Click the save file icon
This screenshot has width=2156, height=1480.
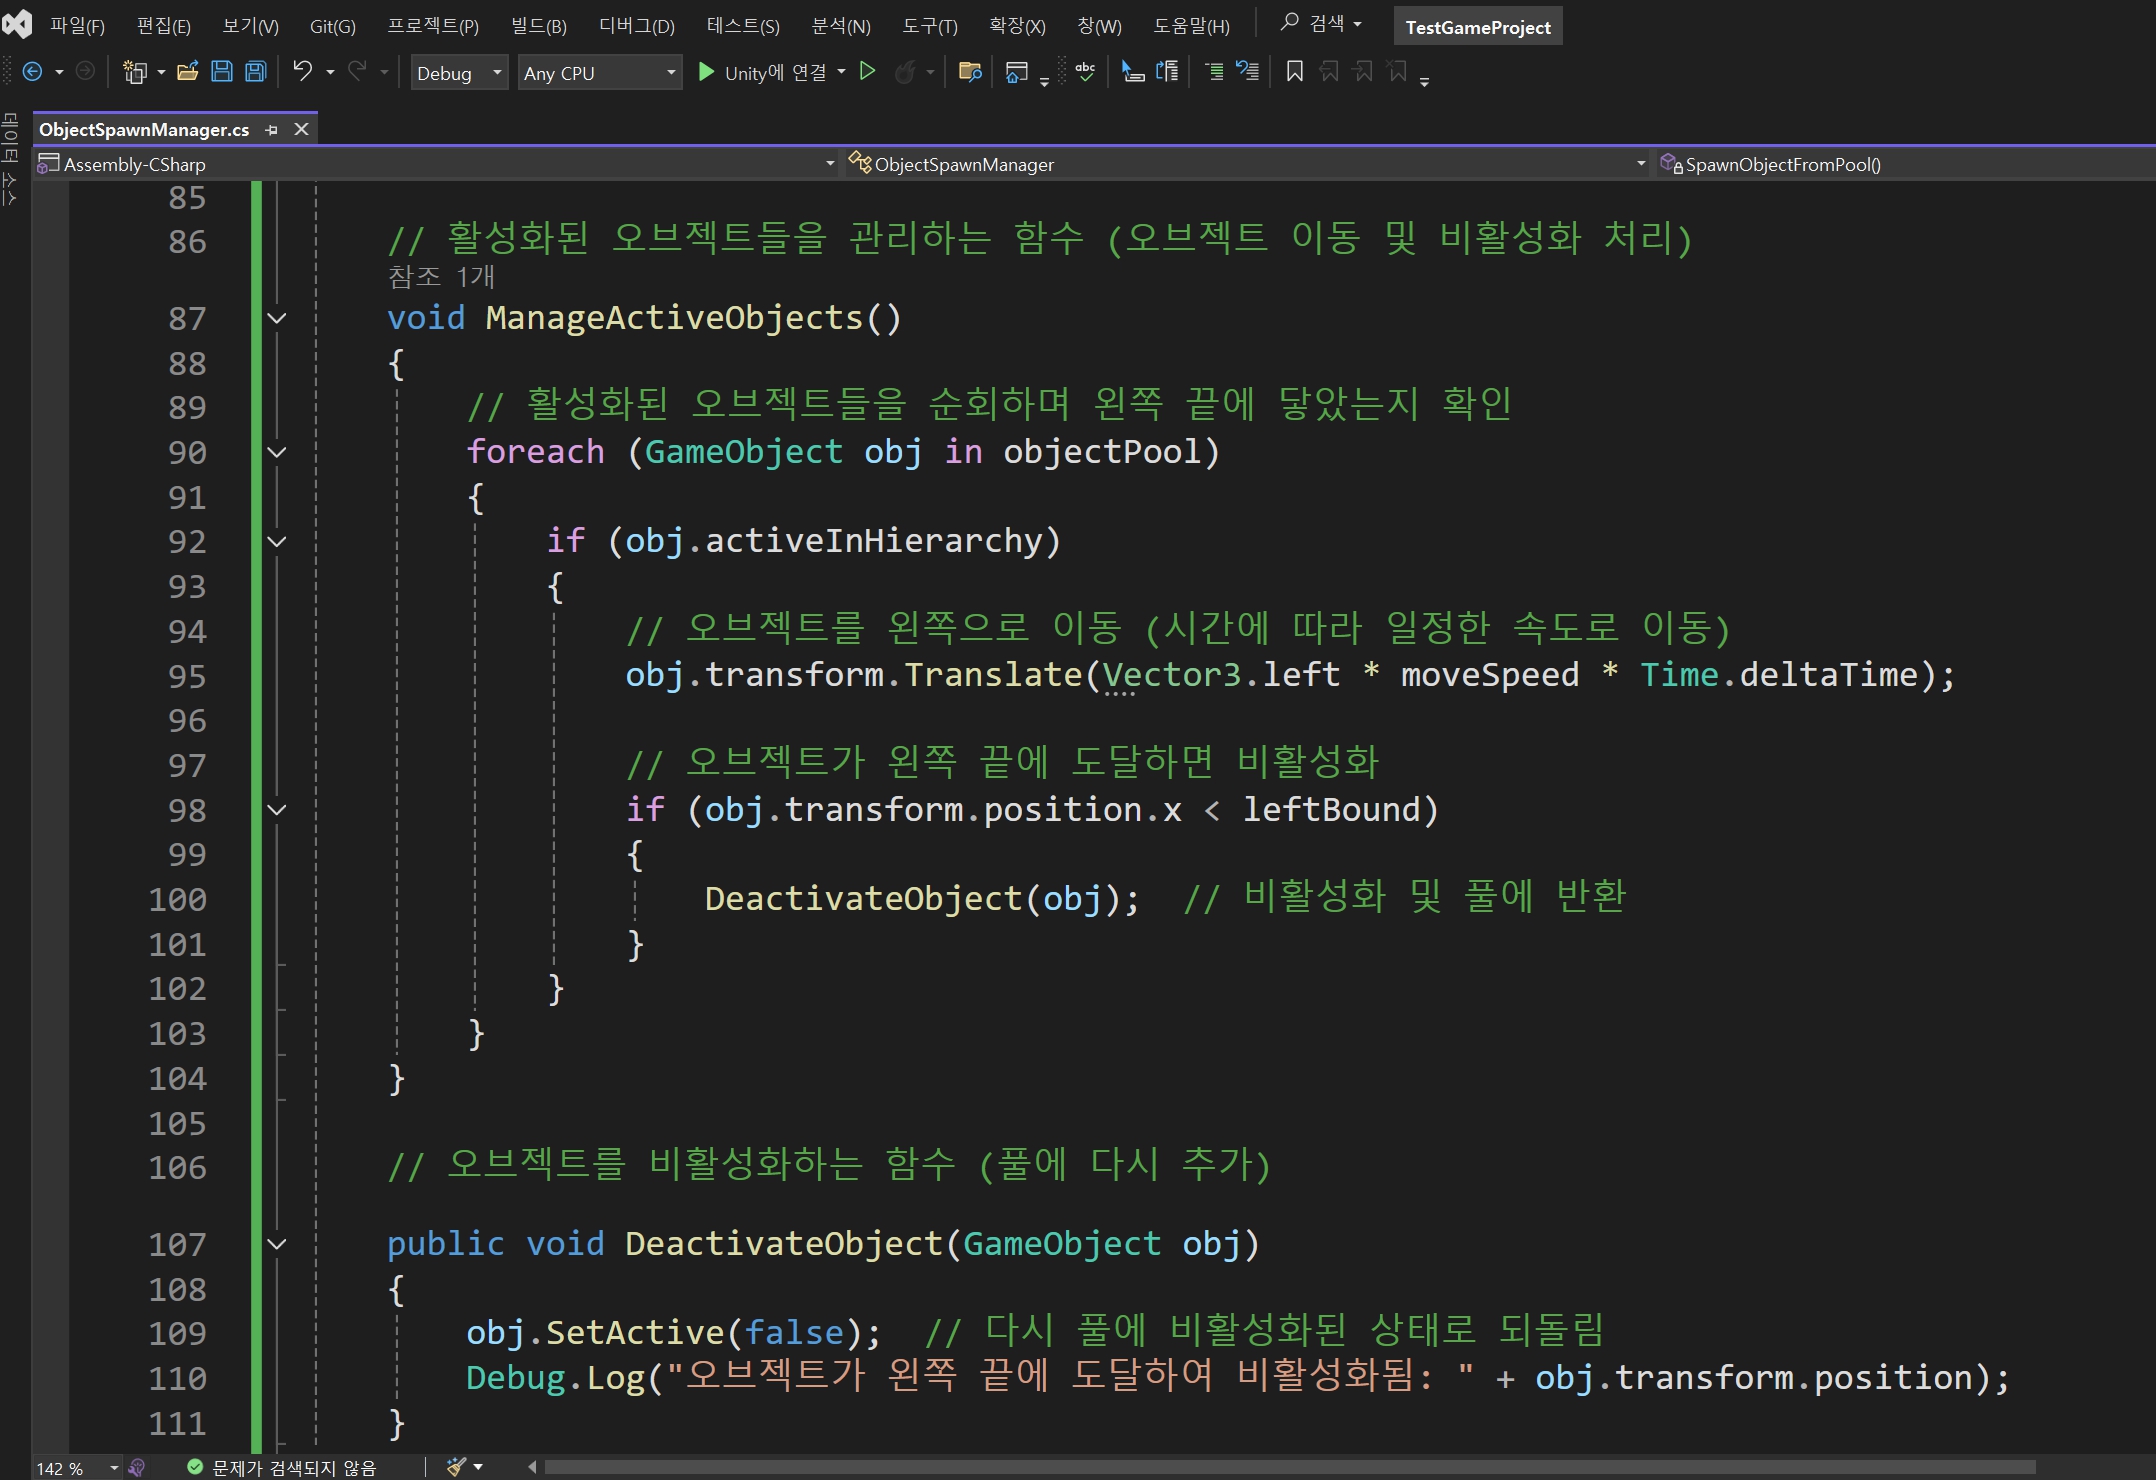(222, 72)
